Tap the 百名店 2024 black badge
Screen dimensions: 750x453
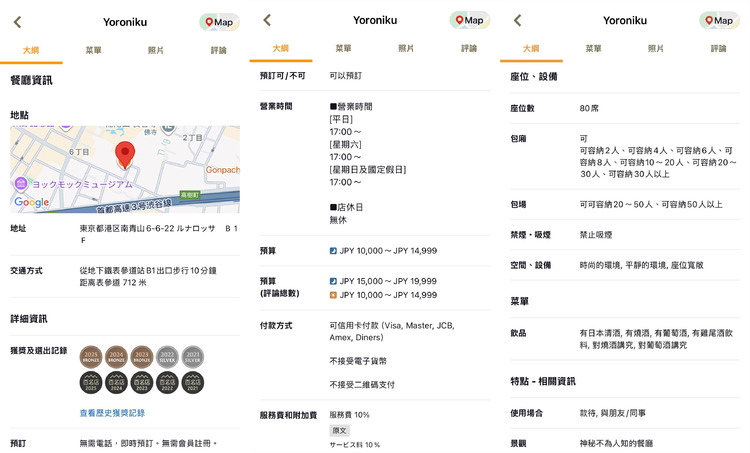coord(116,383)
